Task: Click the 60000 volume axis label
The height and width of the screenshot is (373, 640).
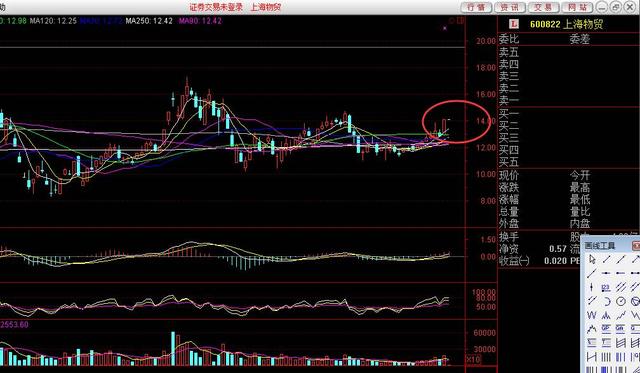Action: (484, 333)
